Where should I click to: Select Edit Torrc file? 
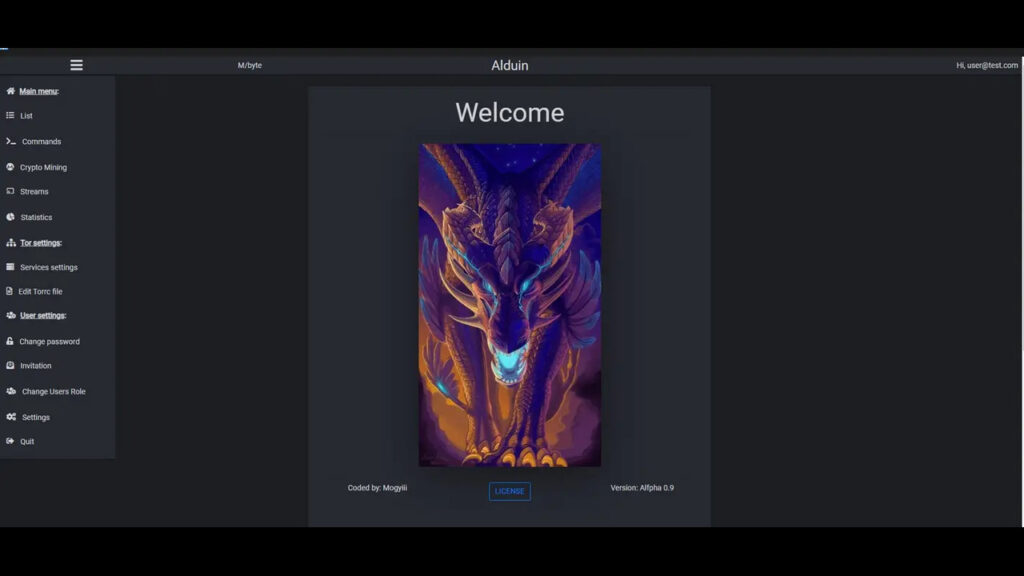[x=40, y=291]
